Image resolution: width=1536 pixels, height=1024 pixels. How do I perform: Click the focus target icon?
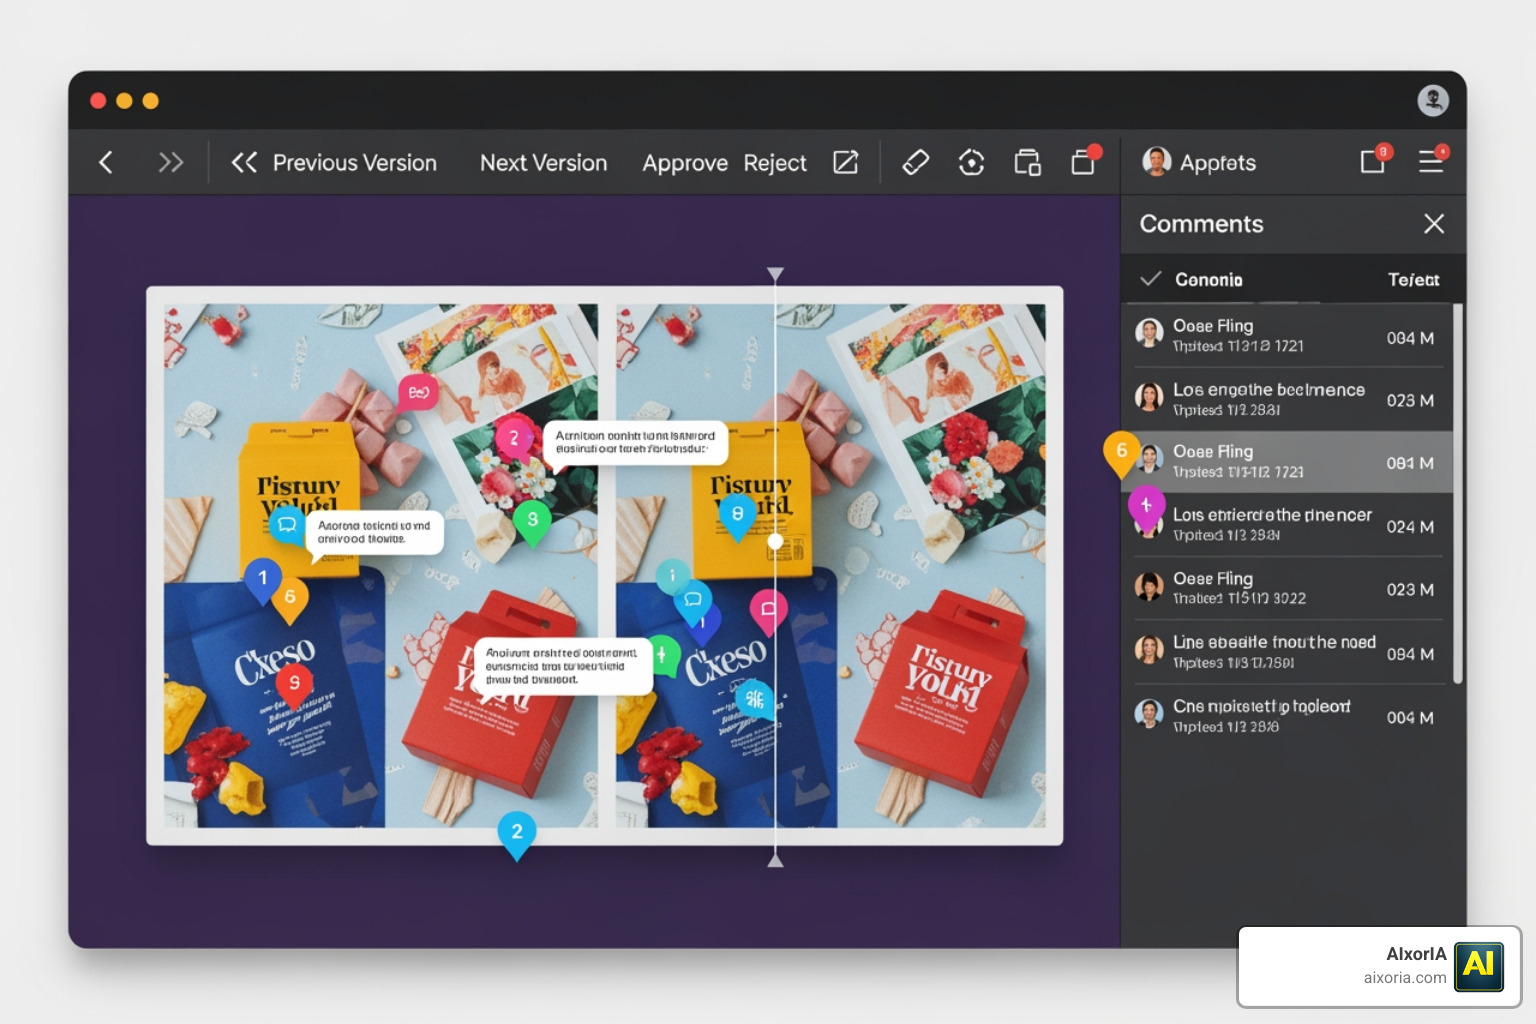click(x=971, y=162)
